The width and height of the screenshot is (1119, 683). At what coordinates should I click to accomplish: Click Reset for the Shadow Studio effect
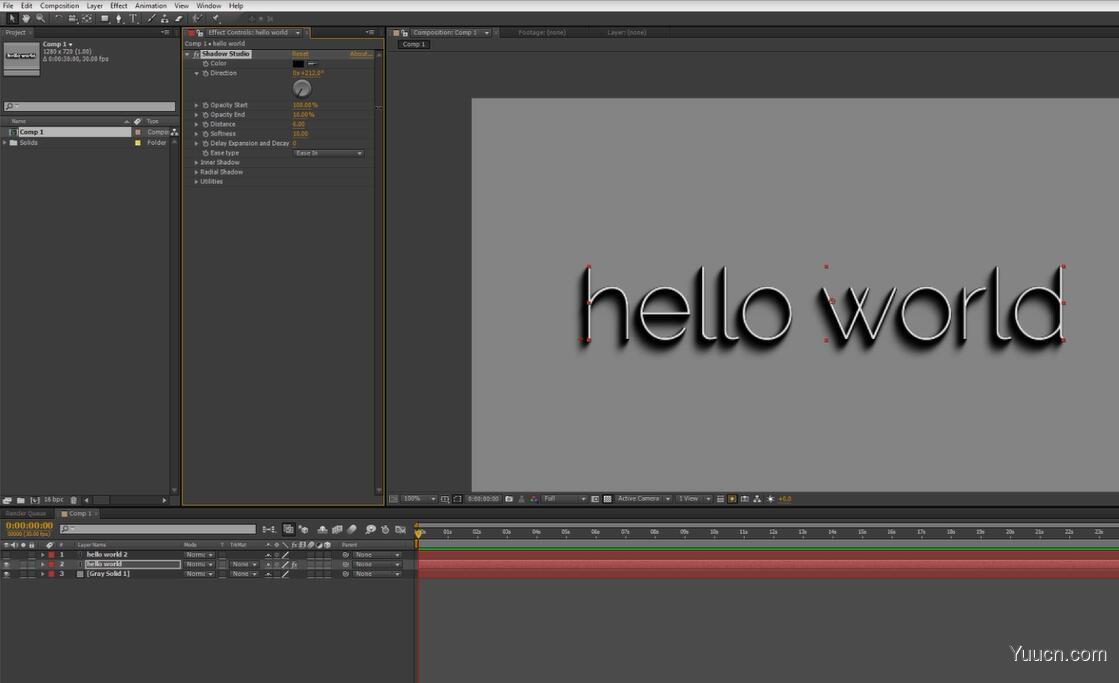tap(300, 54)
